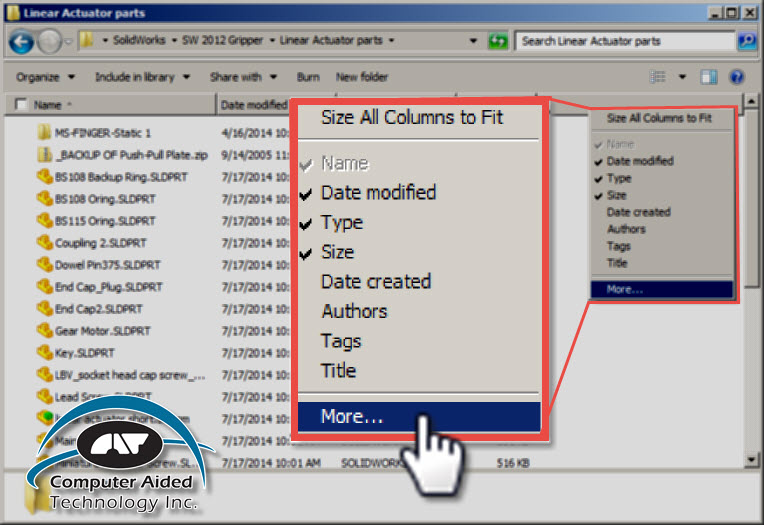Click the Burn toolbar button
Viewport: 764px width, 525px height.
click(x=308, y=77)
